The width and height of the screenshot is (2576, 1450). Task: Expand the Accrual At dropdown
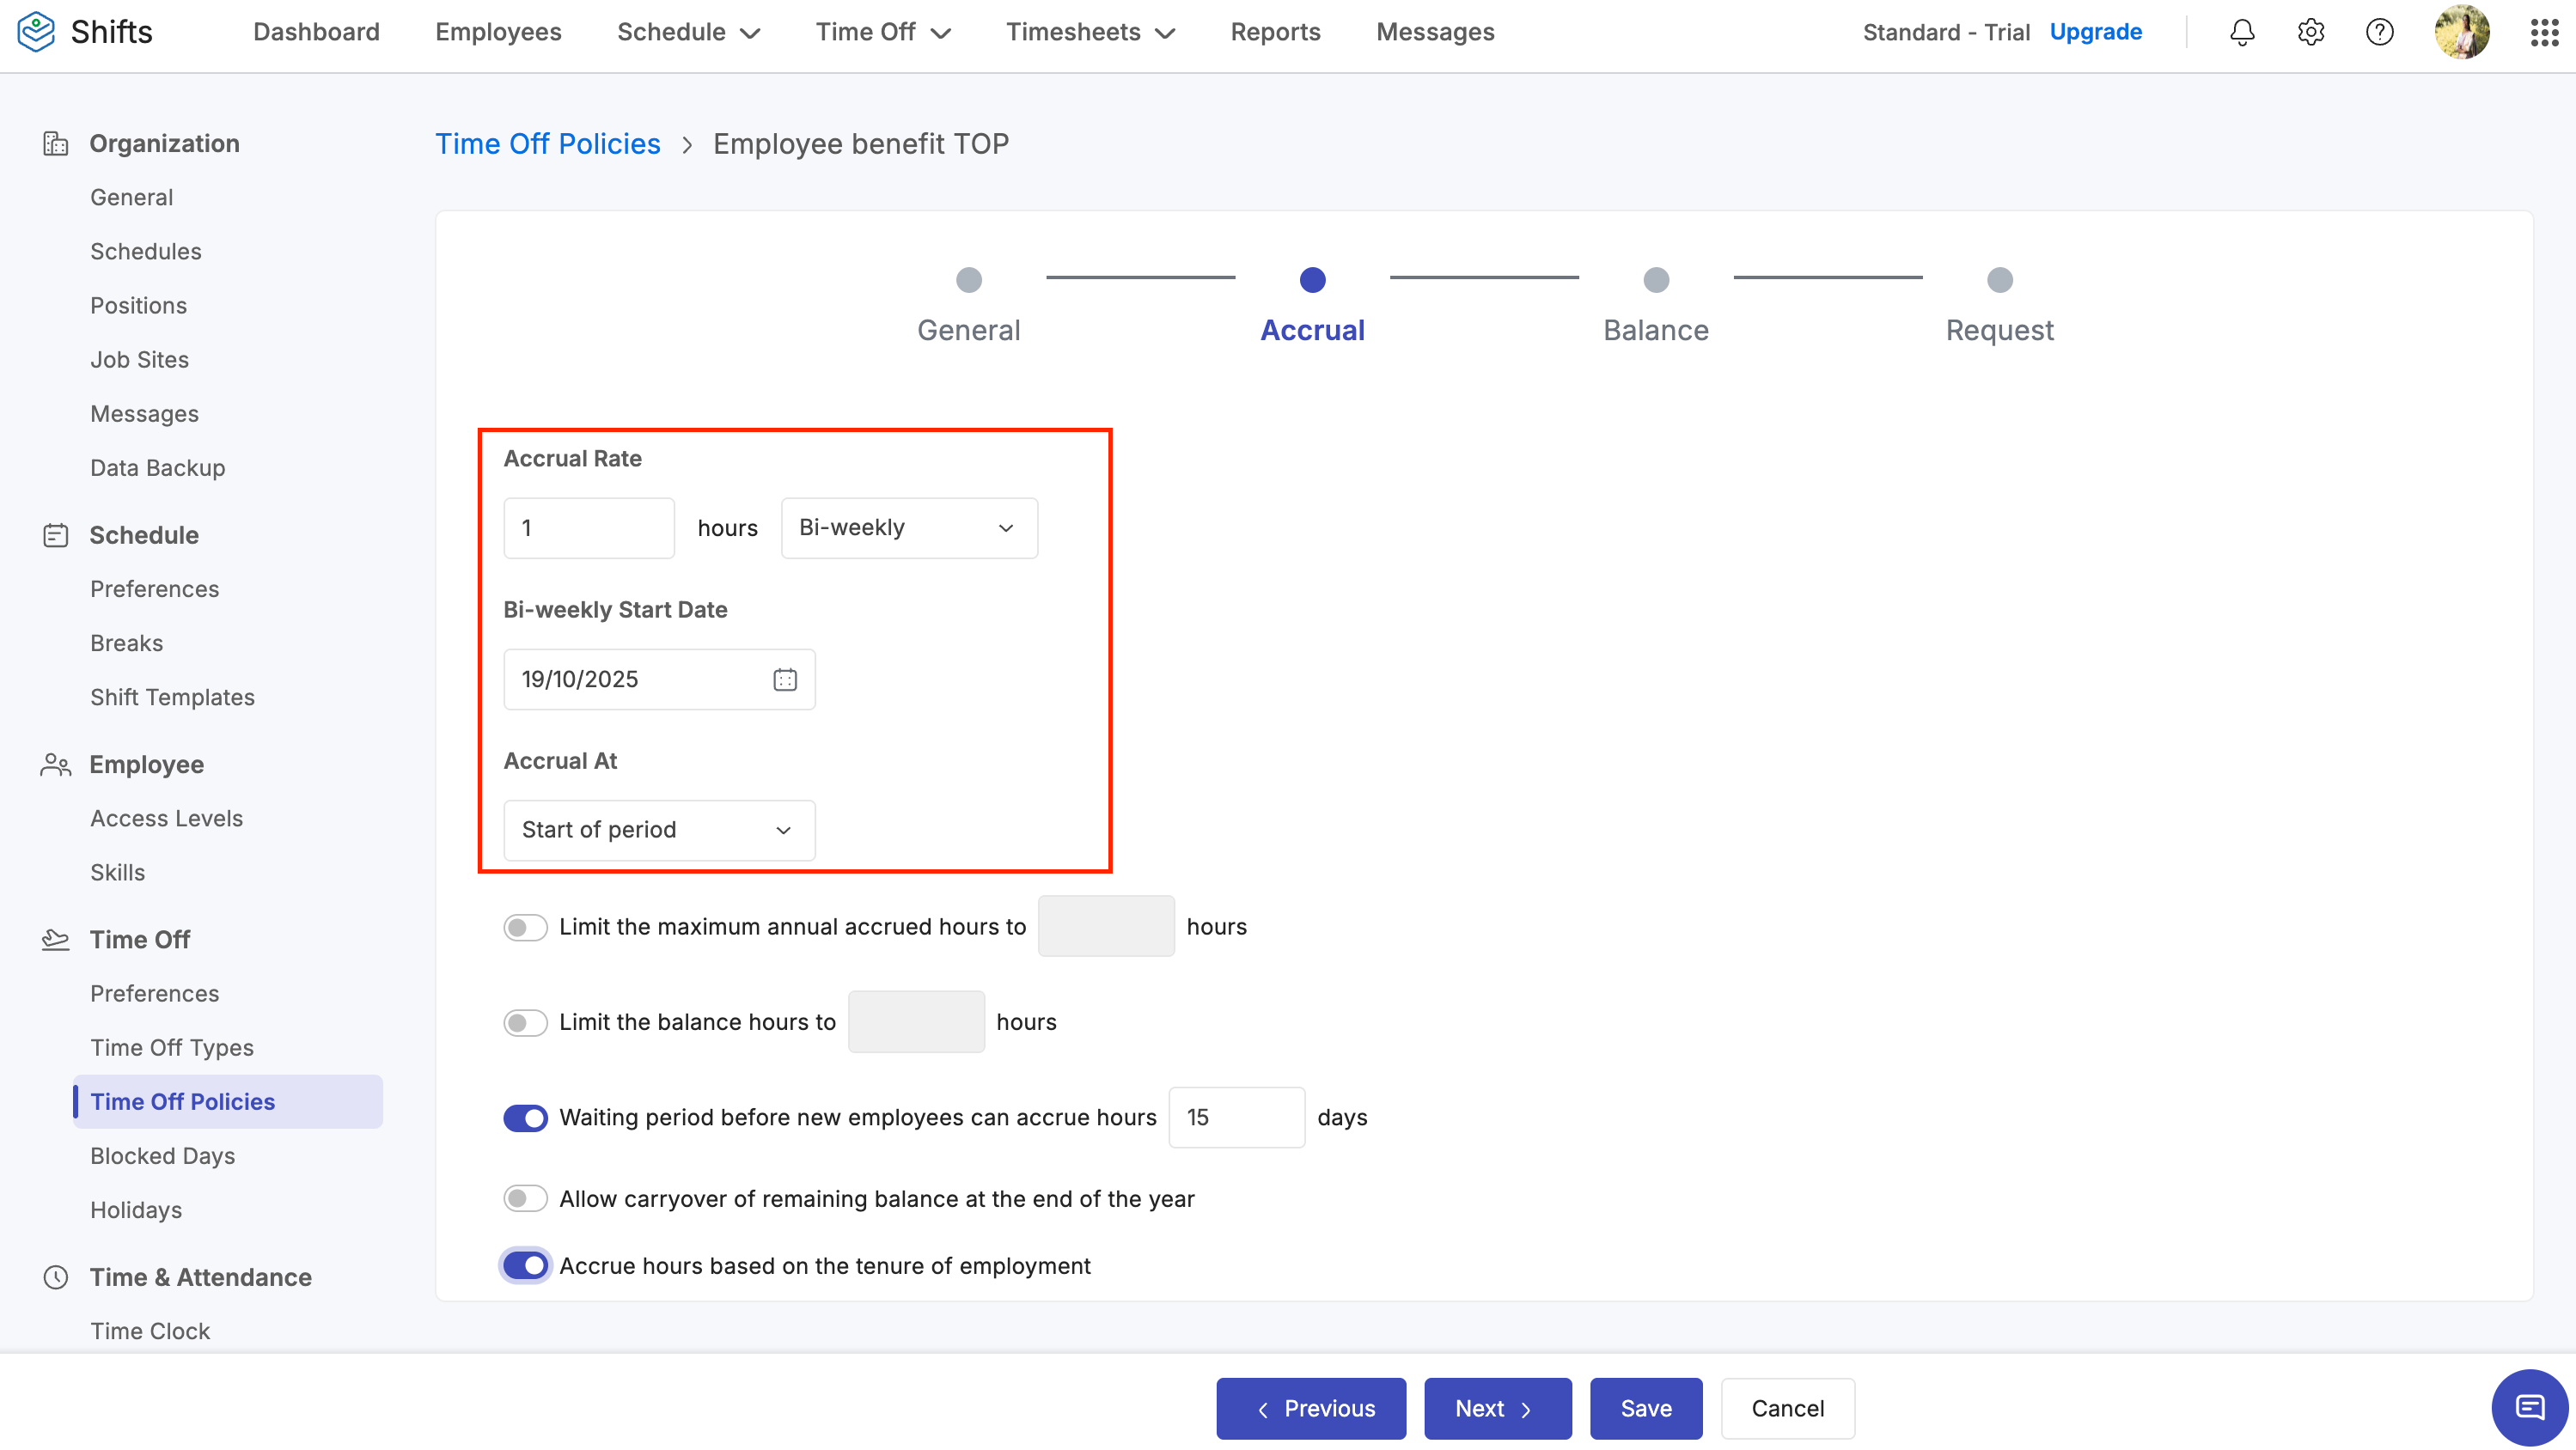[659, 830]
